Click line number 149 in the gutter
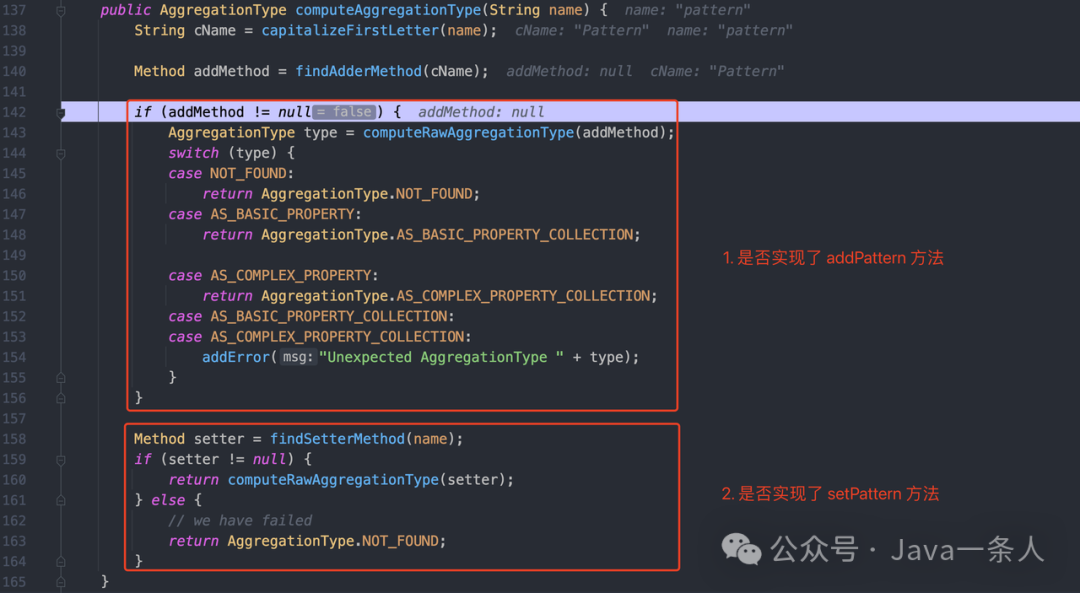This screenshot has width=1080, height=593. (x=14, y=256)
